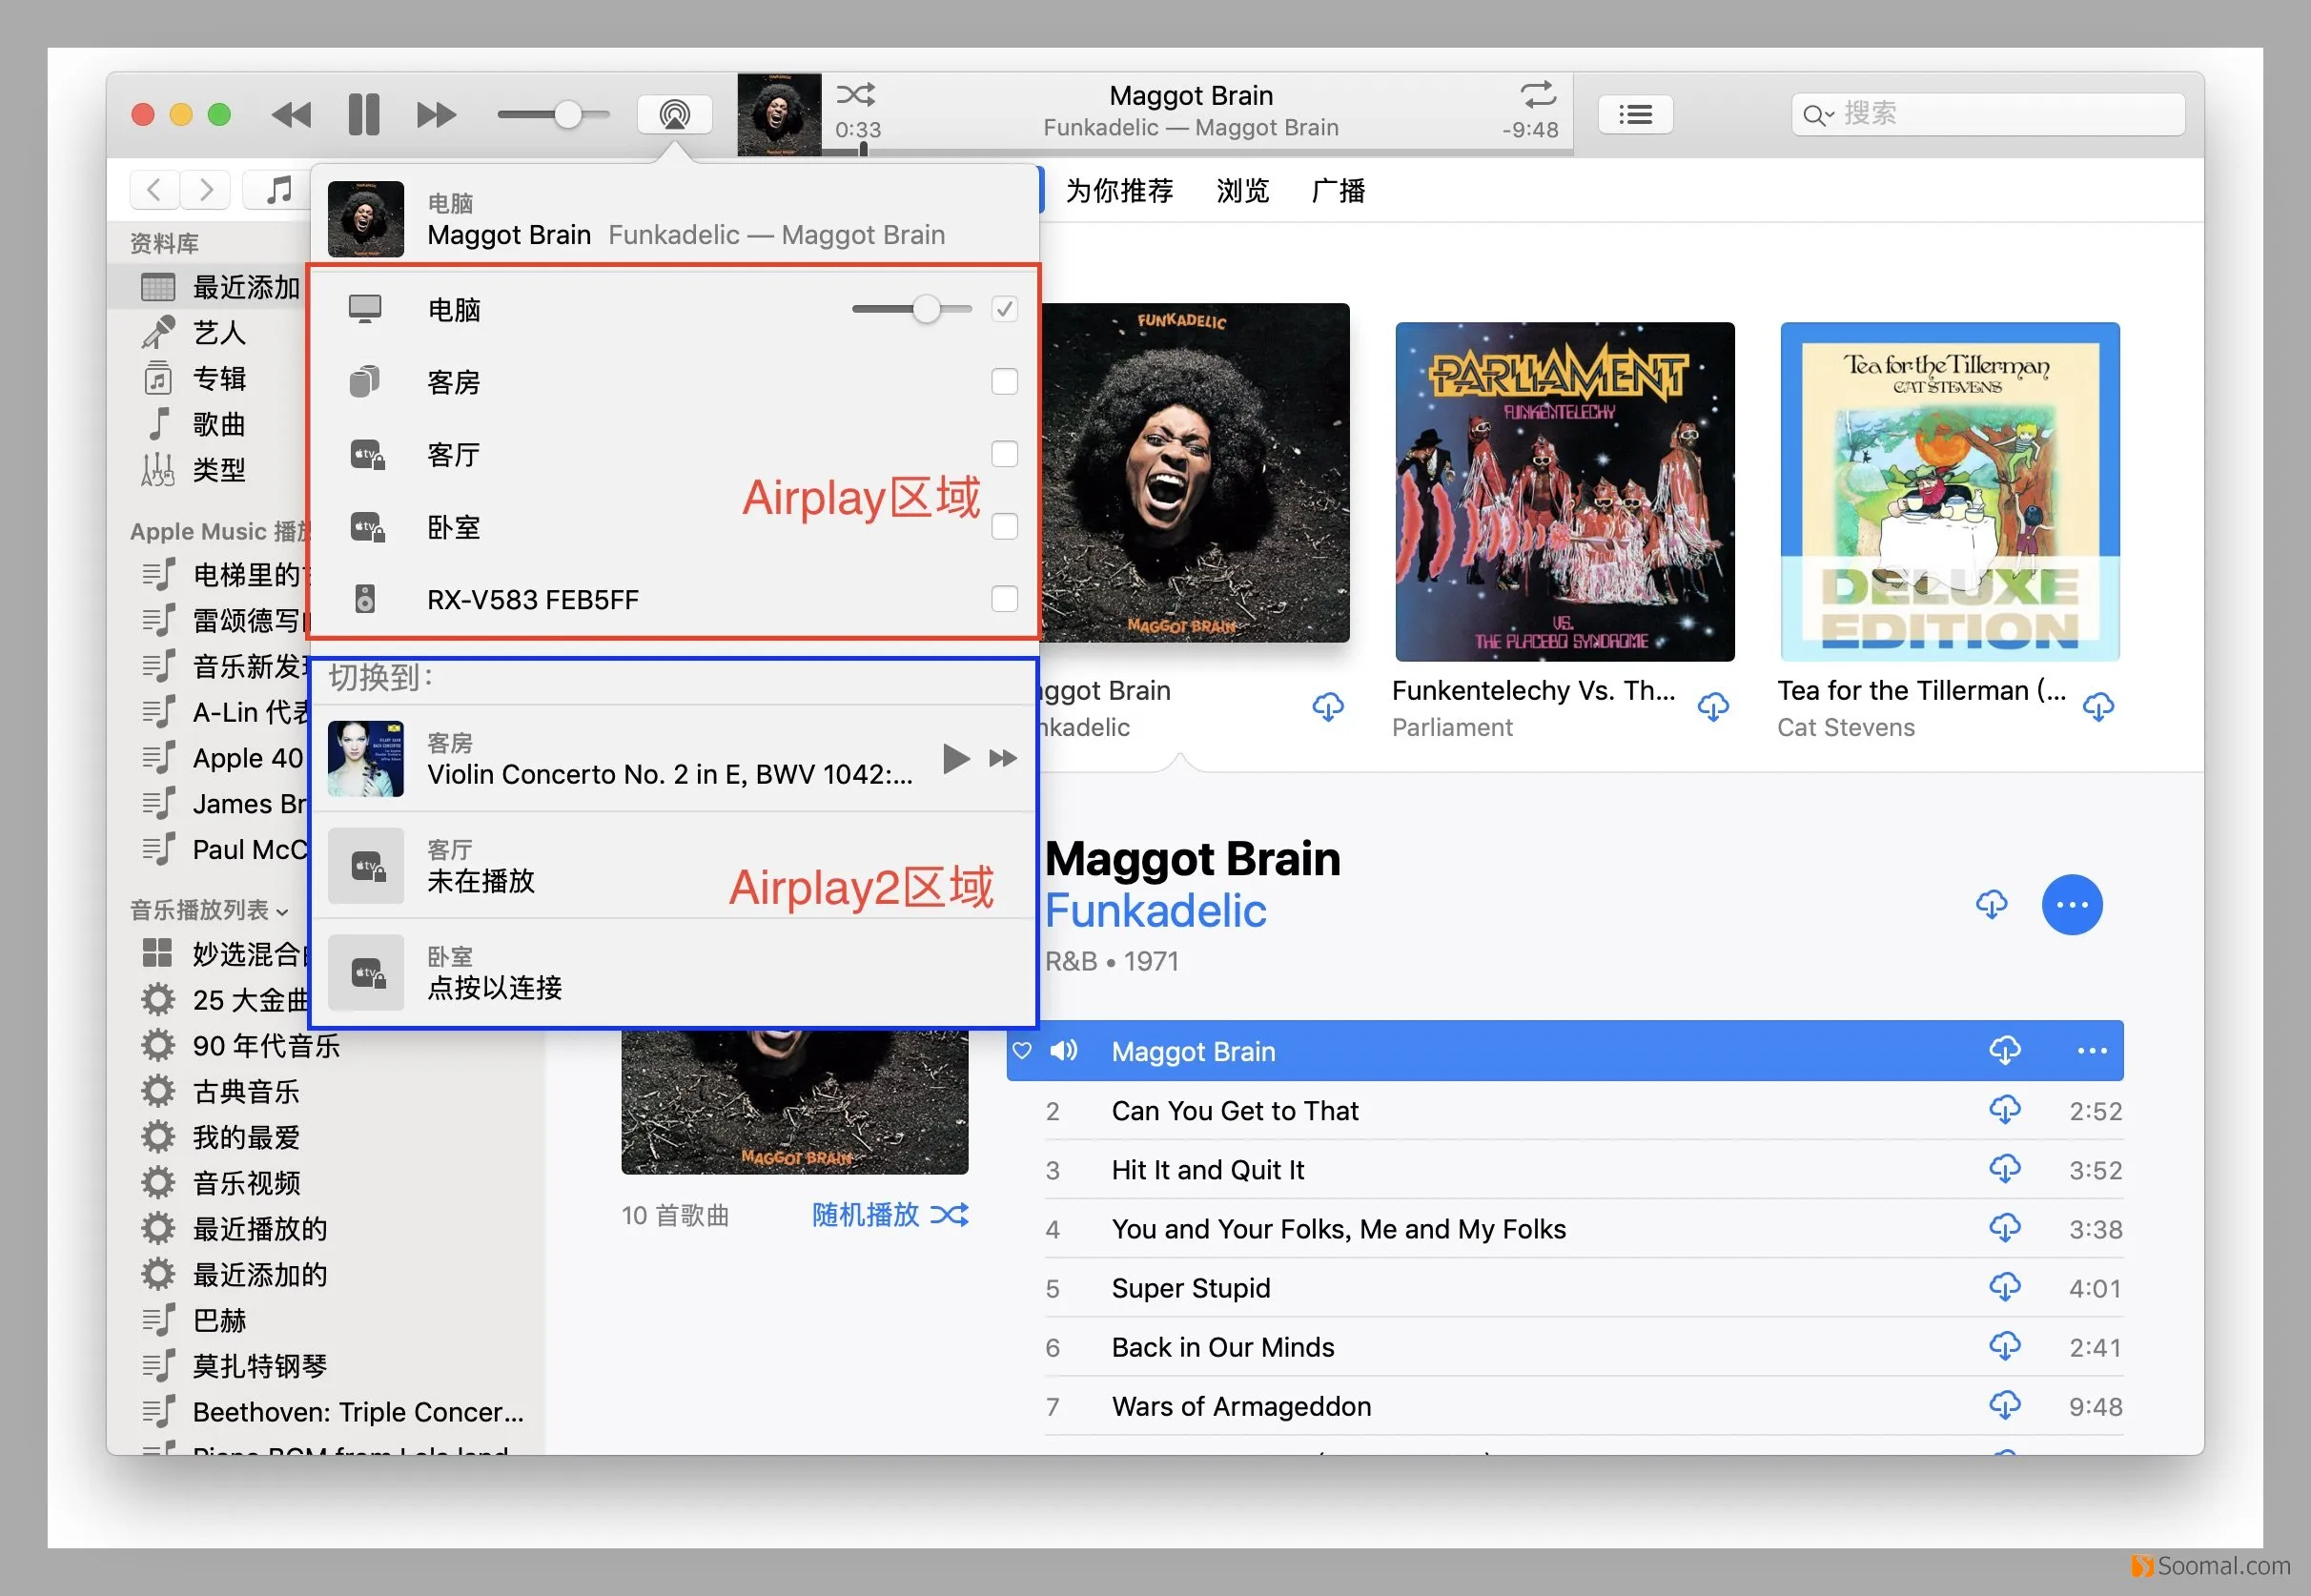Screen dimensions: 2311x1596
Task: Check the 客房 AirPlay output checkbox
Action: point(1004,381)
